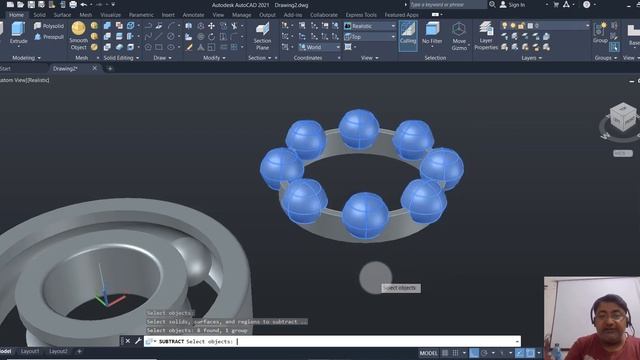
Task: Click the search magnifier icon
Action: click(492, 4)
